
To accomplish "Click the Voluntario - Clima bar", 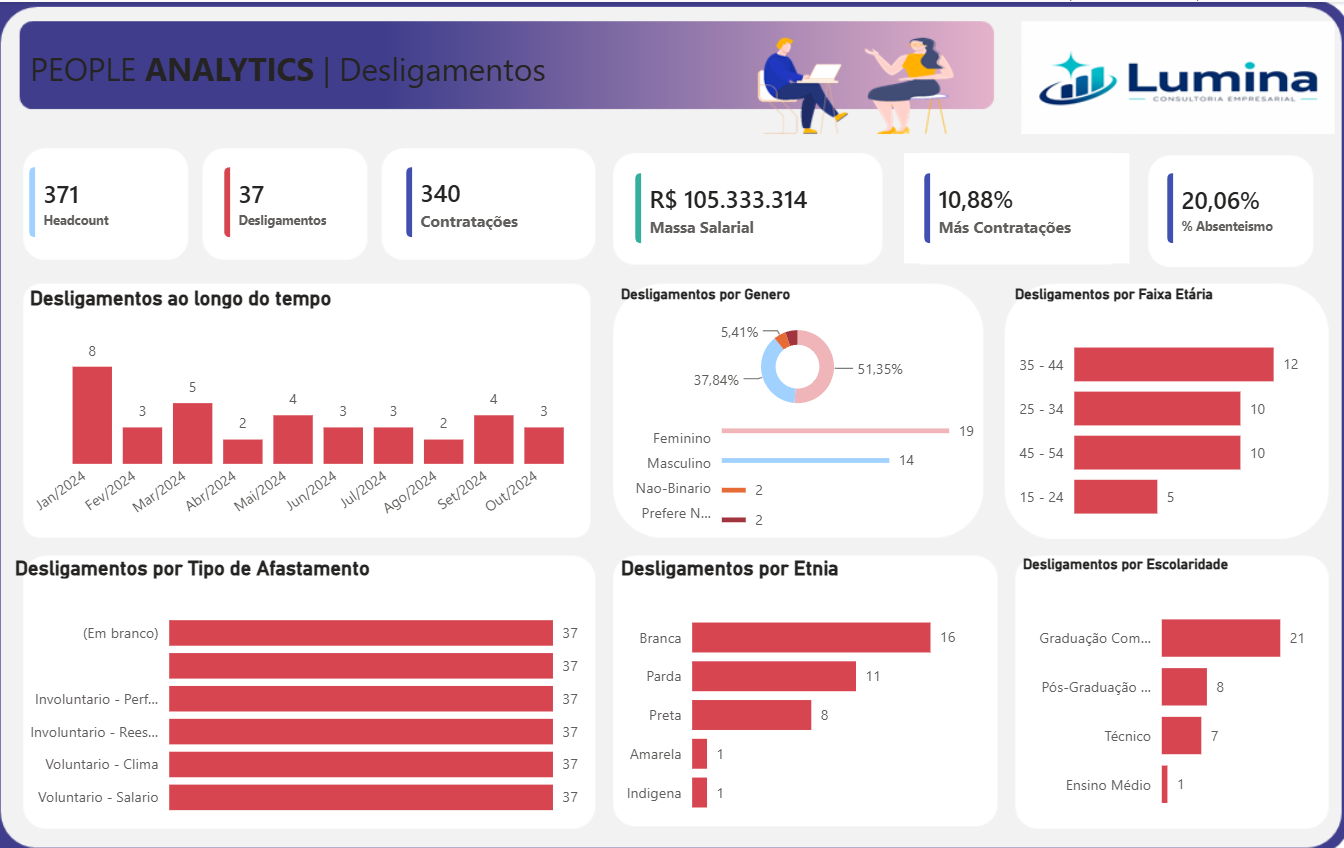I will pyautogui.click(x=361, y=764).
